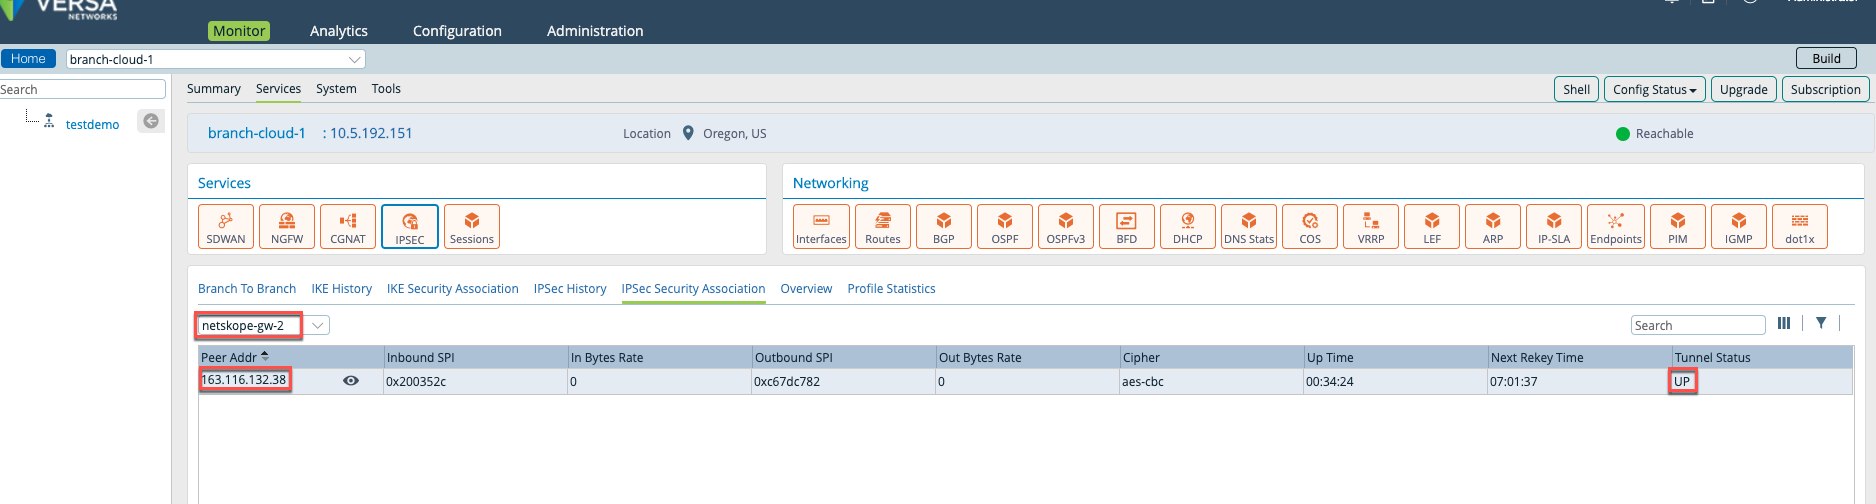Viewport: 1876px width, 504px height.
Task: Switch to the Tools tab
Action: (386, 89)
